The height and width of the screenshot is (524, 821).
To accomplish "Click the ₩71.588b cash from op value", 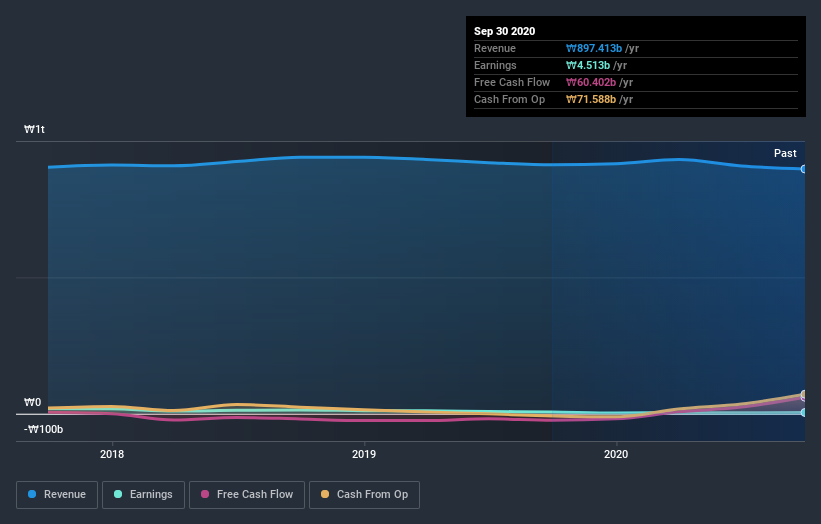I will 591,99.
